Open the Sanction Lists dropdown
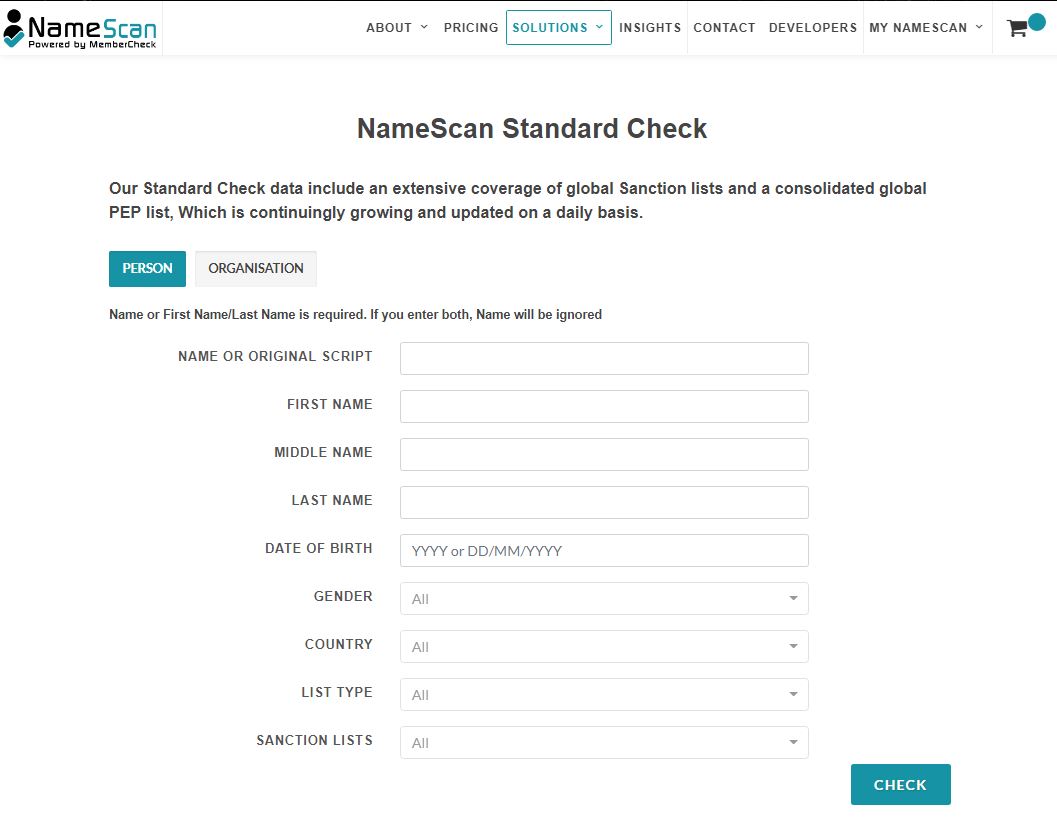The image size is (1057, 824). pyautogui.click(x=604, y=742)
